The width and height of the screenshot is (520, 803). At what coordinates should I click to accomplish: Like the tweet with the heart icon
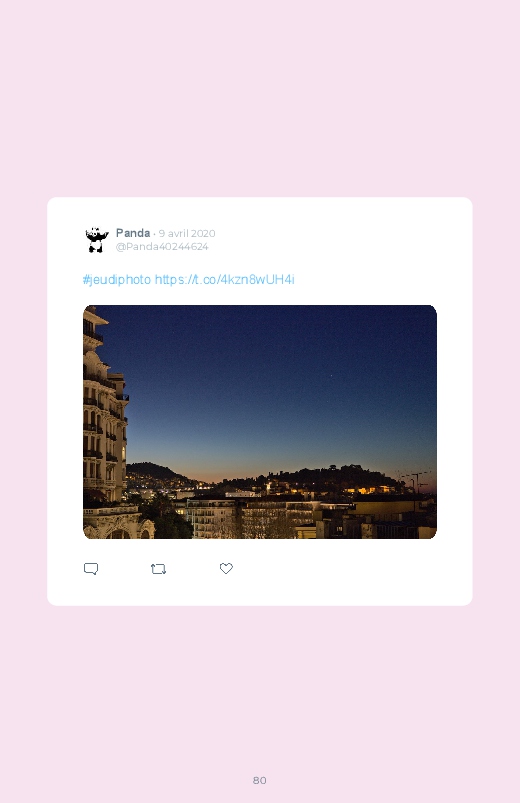pos(226,568)
